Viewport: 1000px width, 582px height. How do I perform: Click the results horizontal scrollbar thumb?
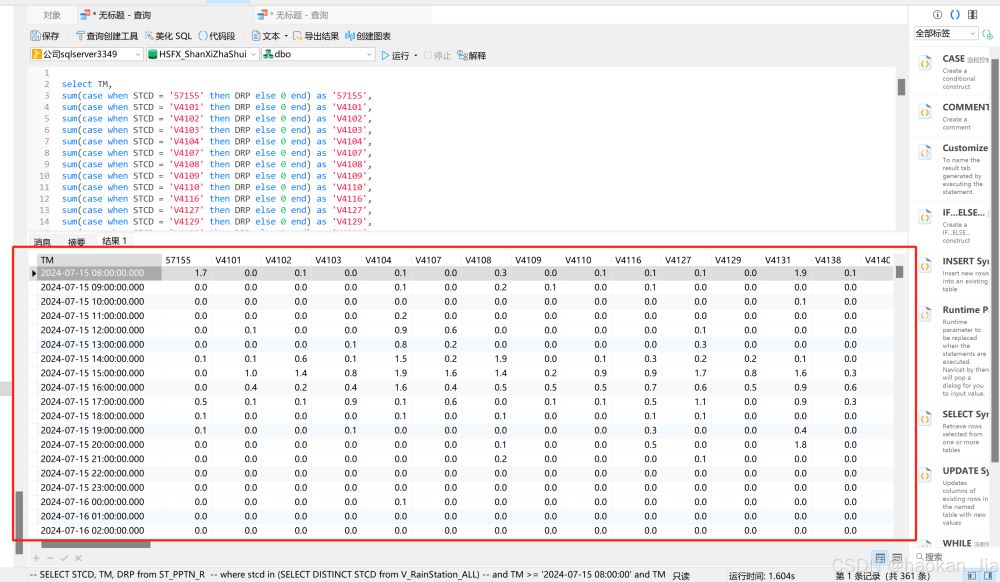pos(96,544)
